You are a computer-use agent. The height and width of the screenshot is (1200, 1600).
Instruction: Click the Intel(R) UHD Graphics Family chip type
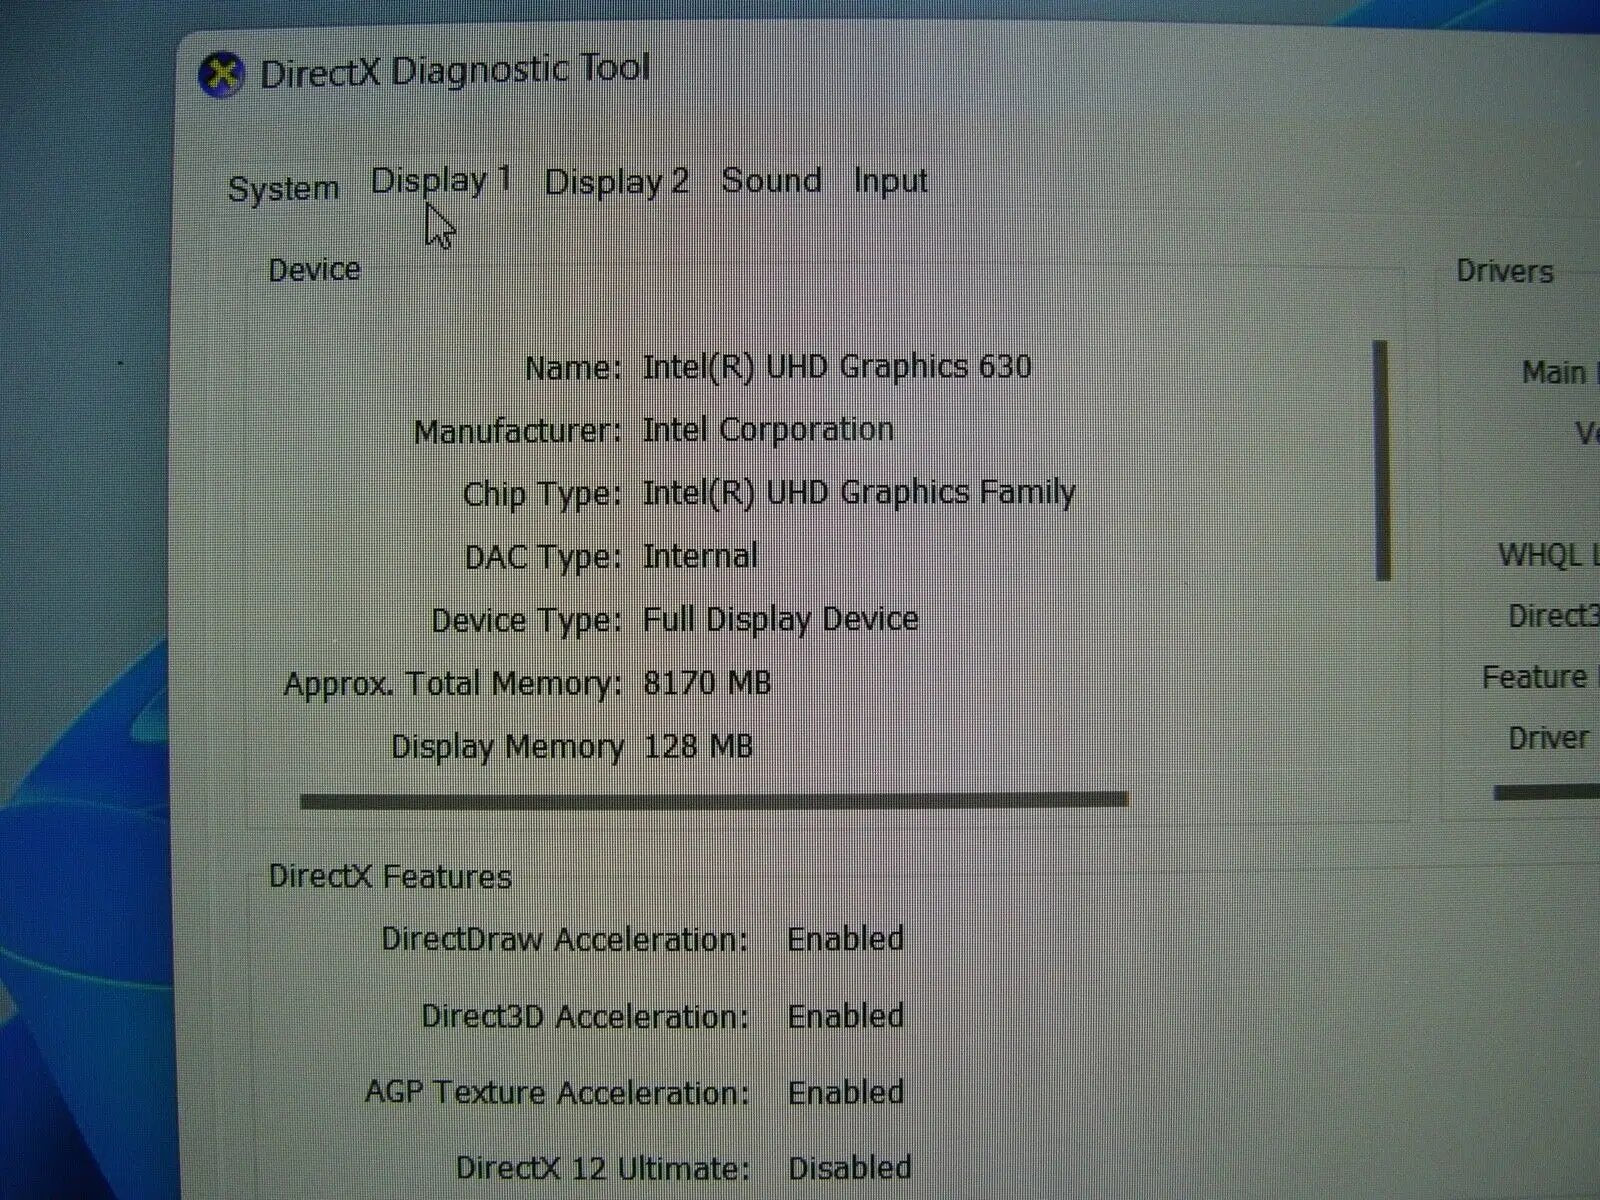[x=860, y=492]
